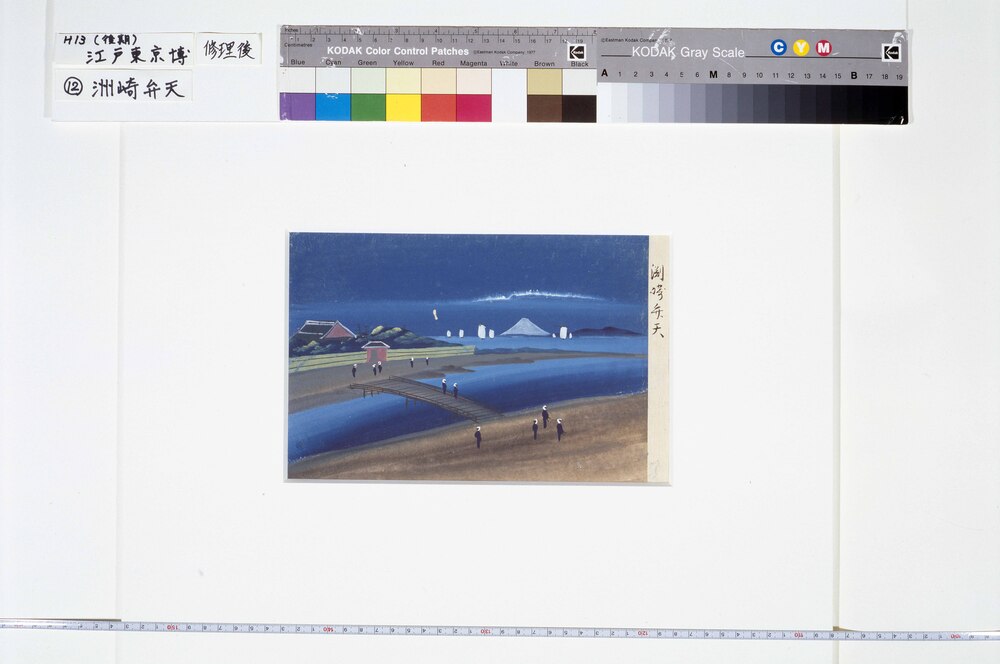Click the measuring tape along the bottom
Screen dimensions: 1000x664
pyautogui.click(x=500, y=630)
